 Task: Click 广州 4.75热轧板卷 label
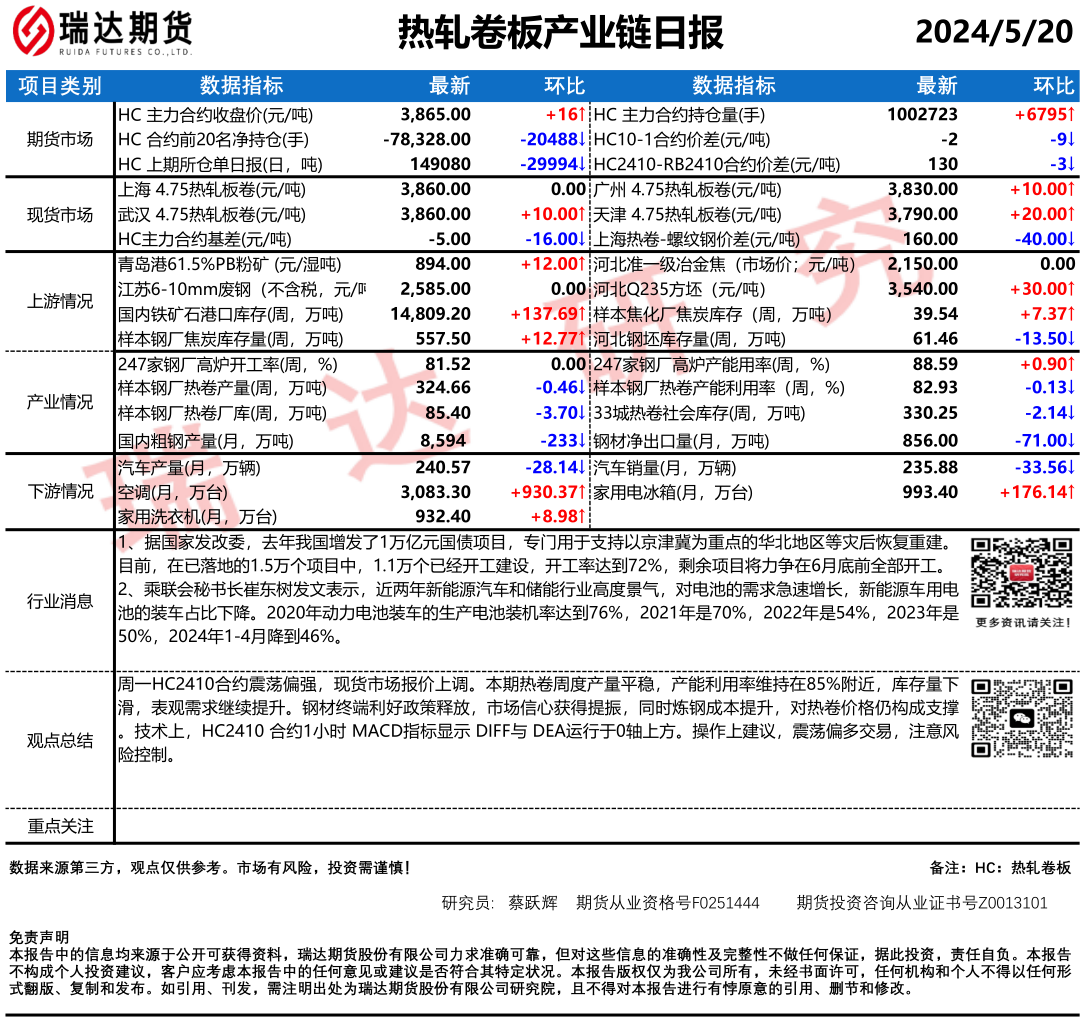pyautogui.click(x=687, y=189)
